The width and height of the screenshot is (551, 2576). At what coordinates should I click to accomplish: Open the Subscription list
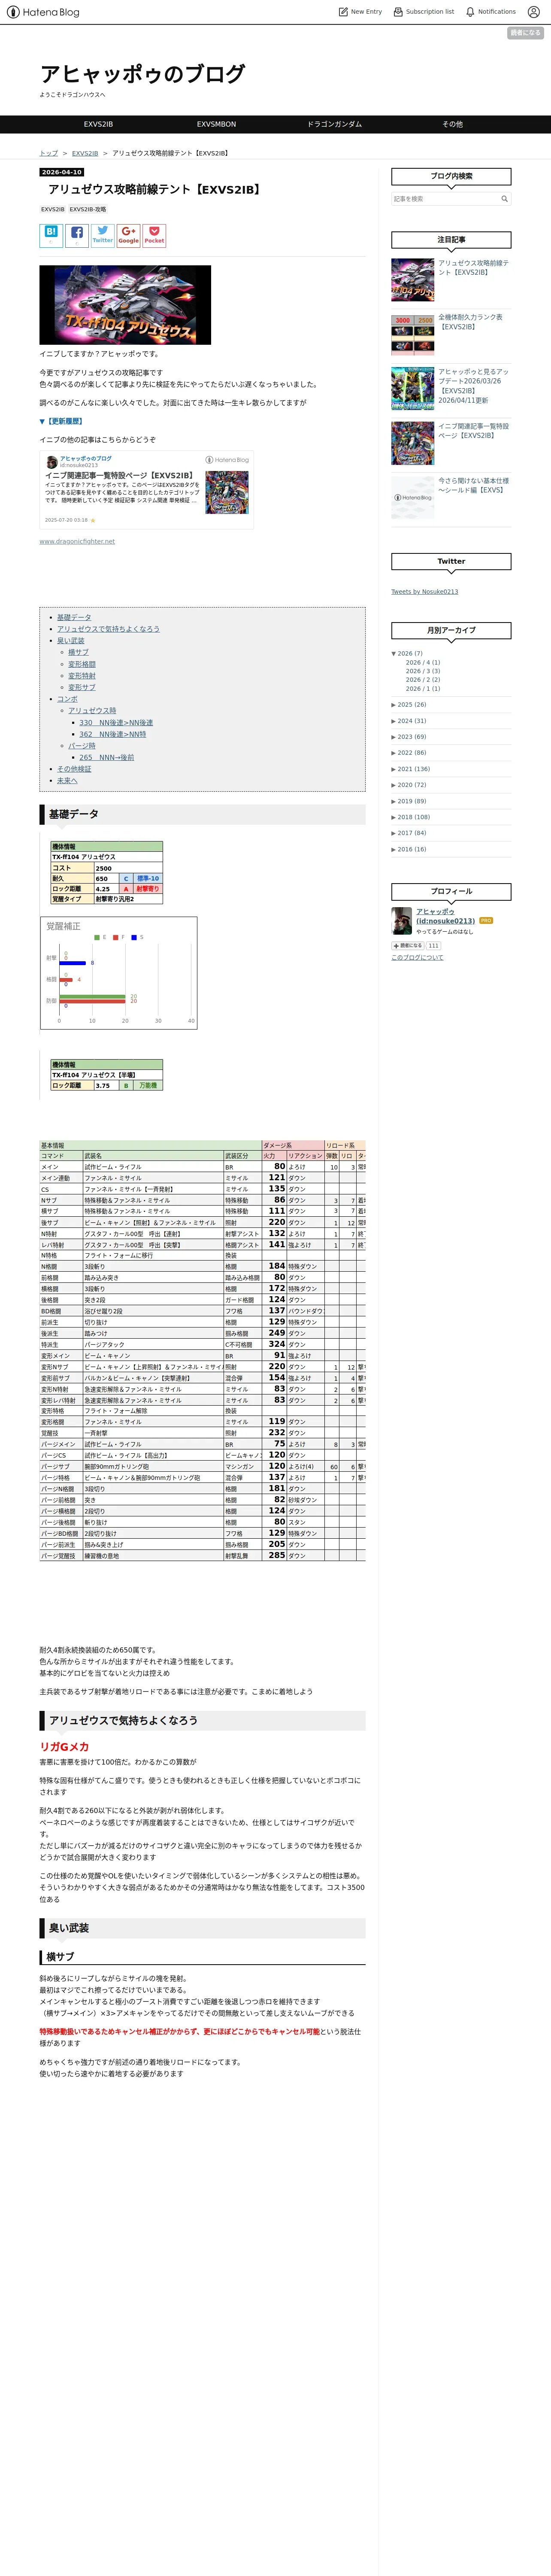click(424, 12)
